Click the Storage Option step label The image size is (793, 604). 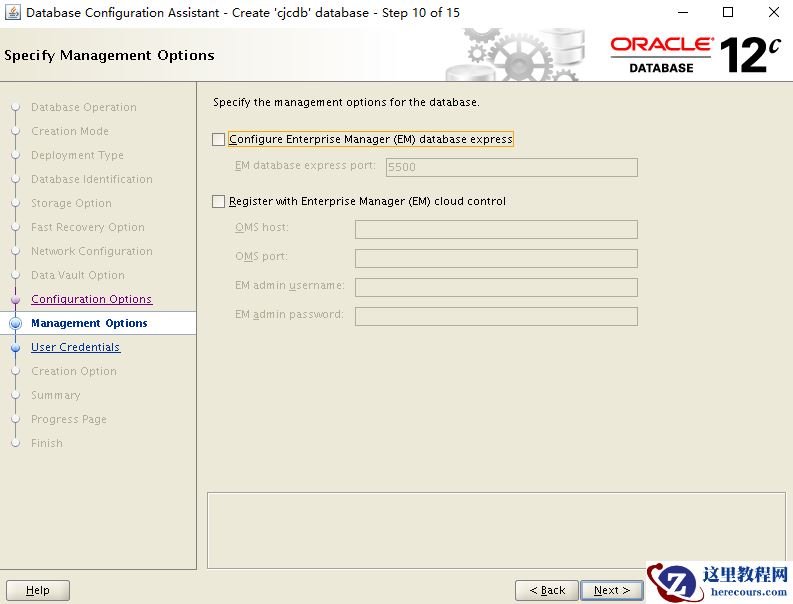tap(71, 203)
